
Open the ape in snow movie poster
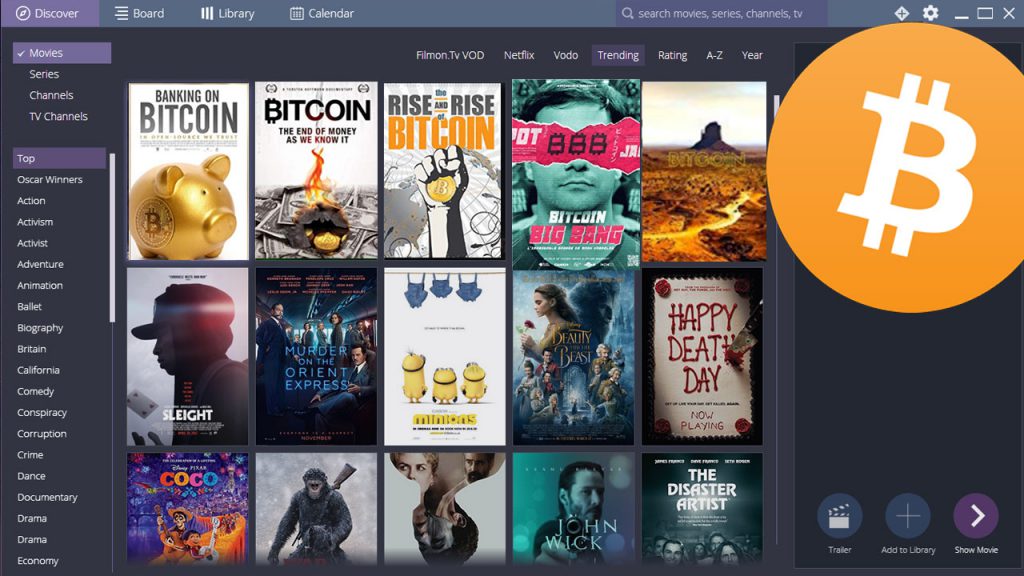pos(316,509)
